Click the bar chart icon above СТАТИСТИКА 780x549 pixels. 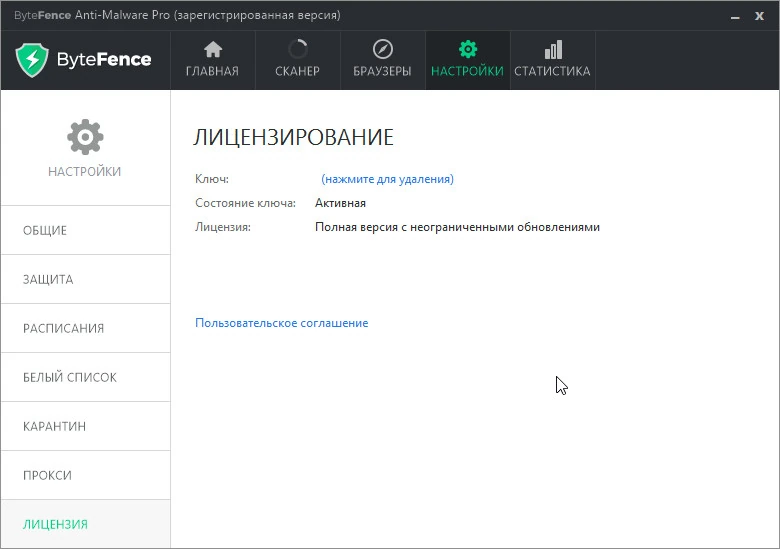[553, 49]
